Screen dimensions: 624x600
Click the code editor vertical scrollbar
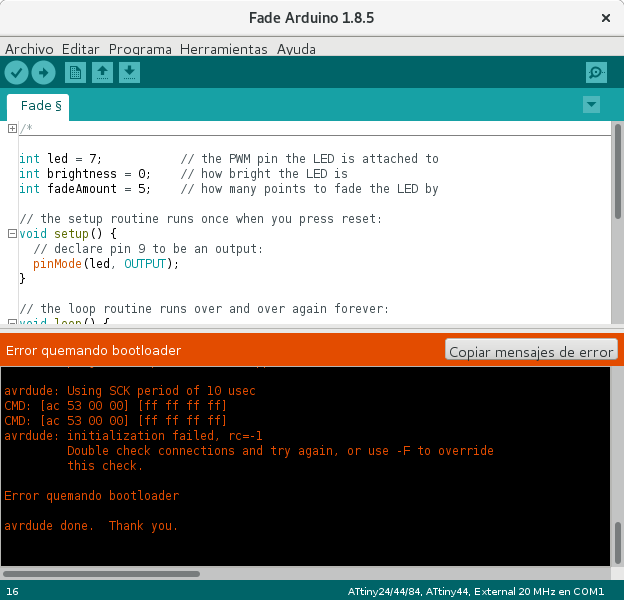click(x=618, y=171)
